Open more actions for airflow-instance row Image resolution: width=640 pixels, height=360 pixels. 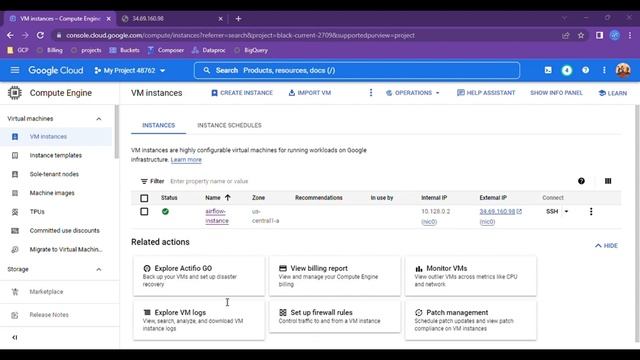click(x=591, y=211)
